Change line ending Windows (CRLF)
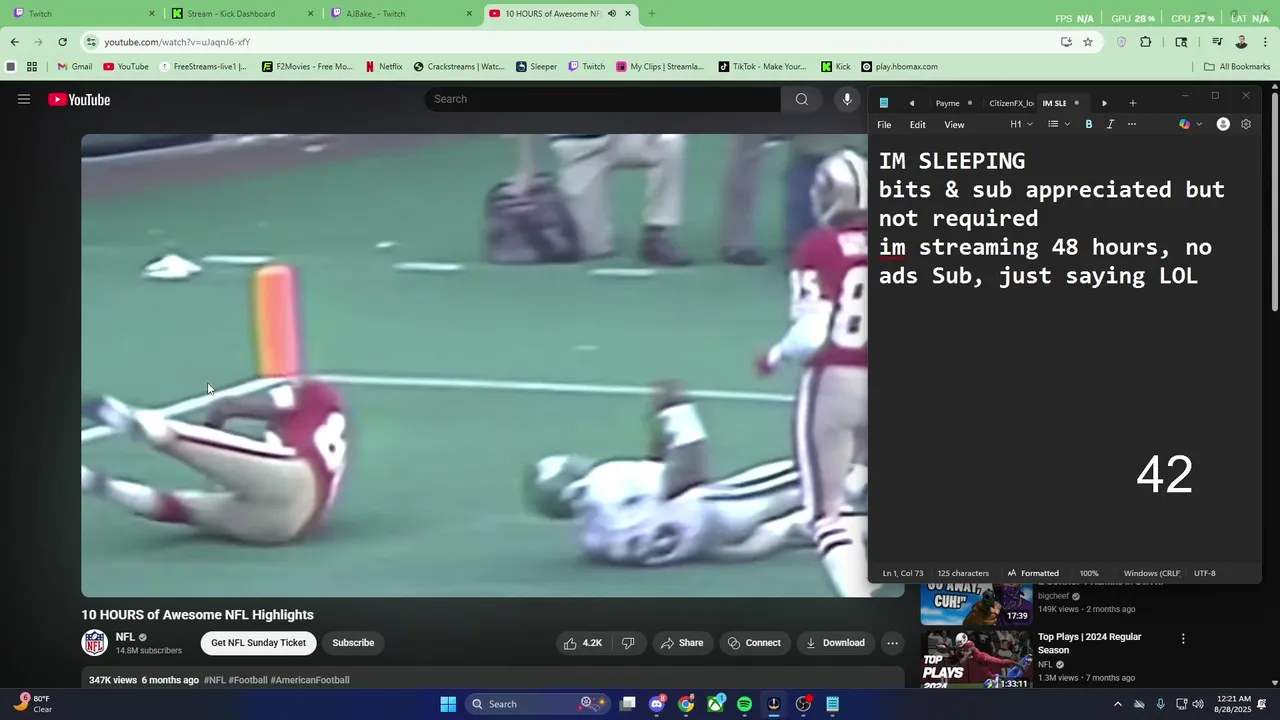Image resolution: width=1280 pixels, height=720 pixels. coord(1152,573)
